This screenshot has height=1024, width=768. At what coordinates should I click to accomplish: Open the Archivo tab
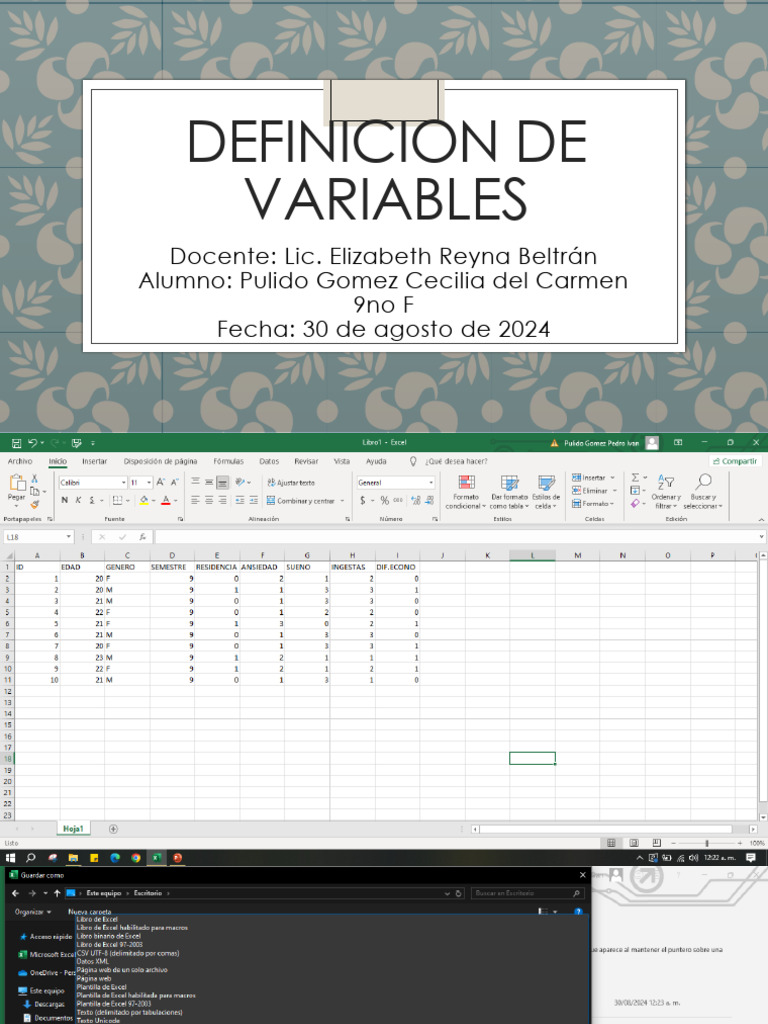[20, 461]
